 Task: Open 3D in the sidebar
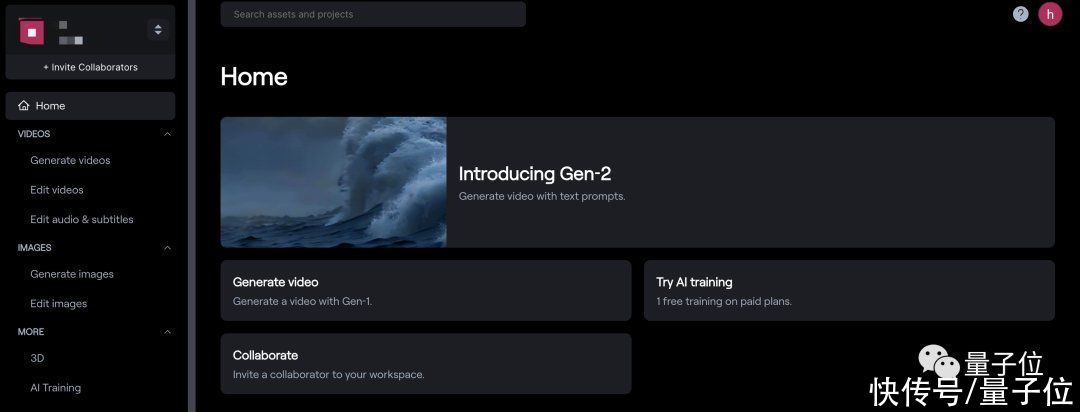click(37, 358)
